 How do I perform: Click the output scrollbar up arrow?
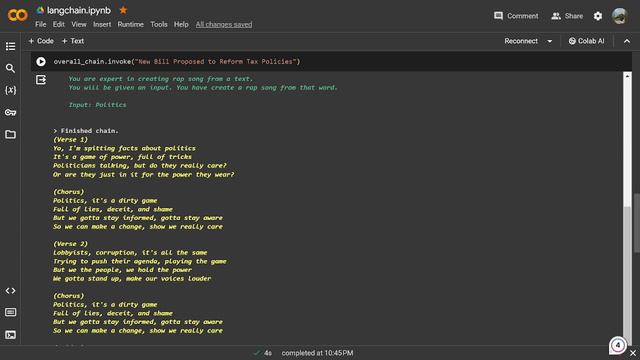point(627,76)
